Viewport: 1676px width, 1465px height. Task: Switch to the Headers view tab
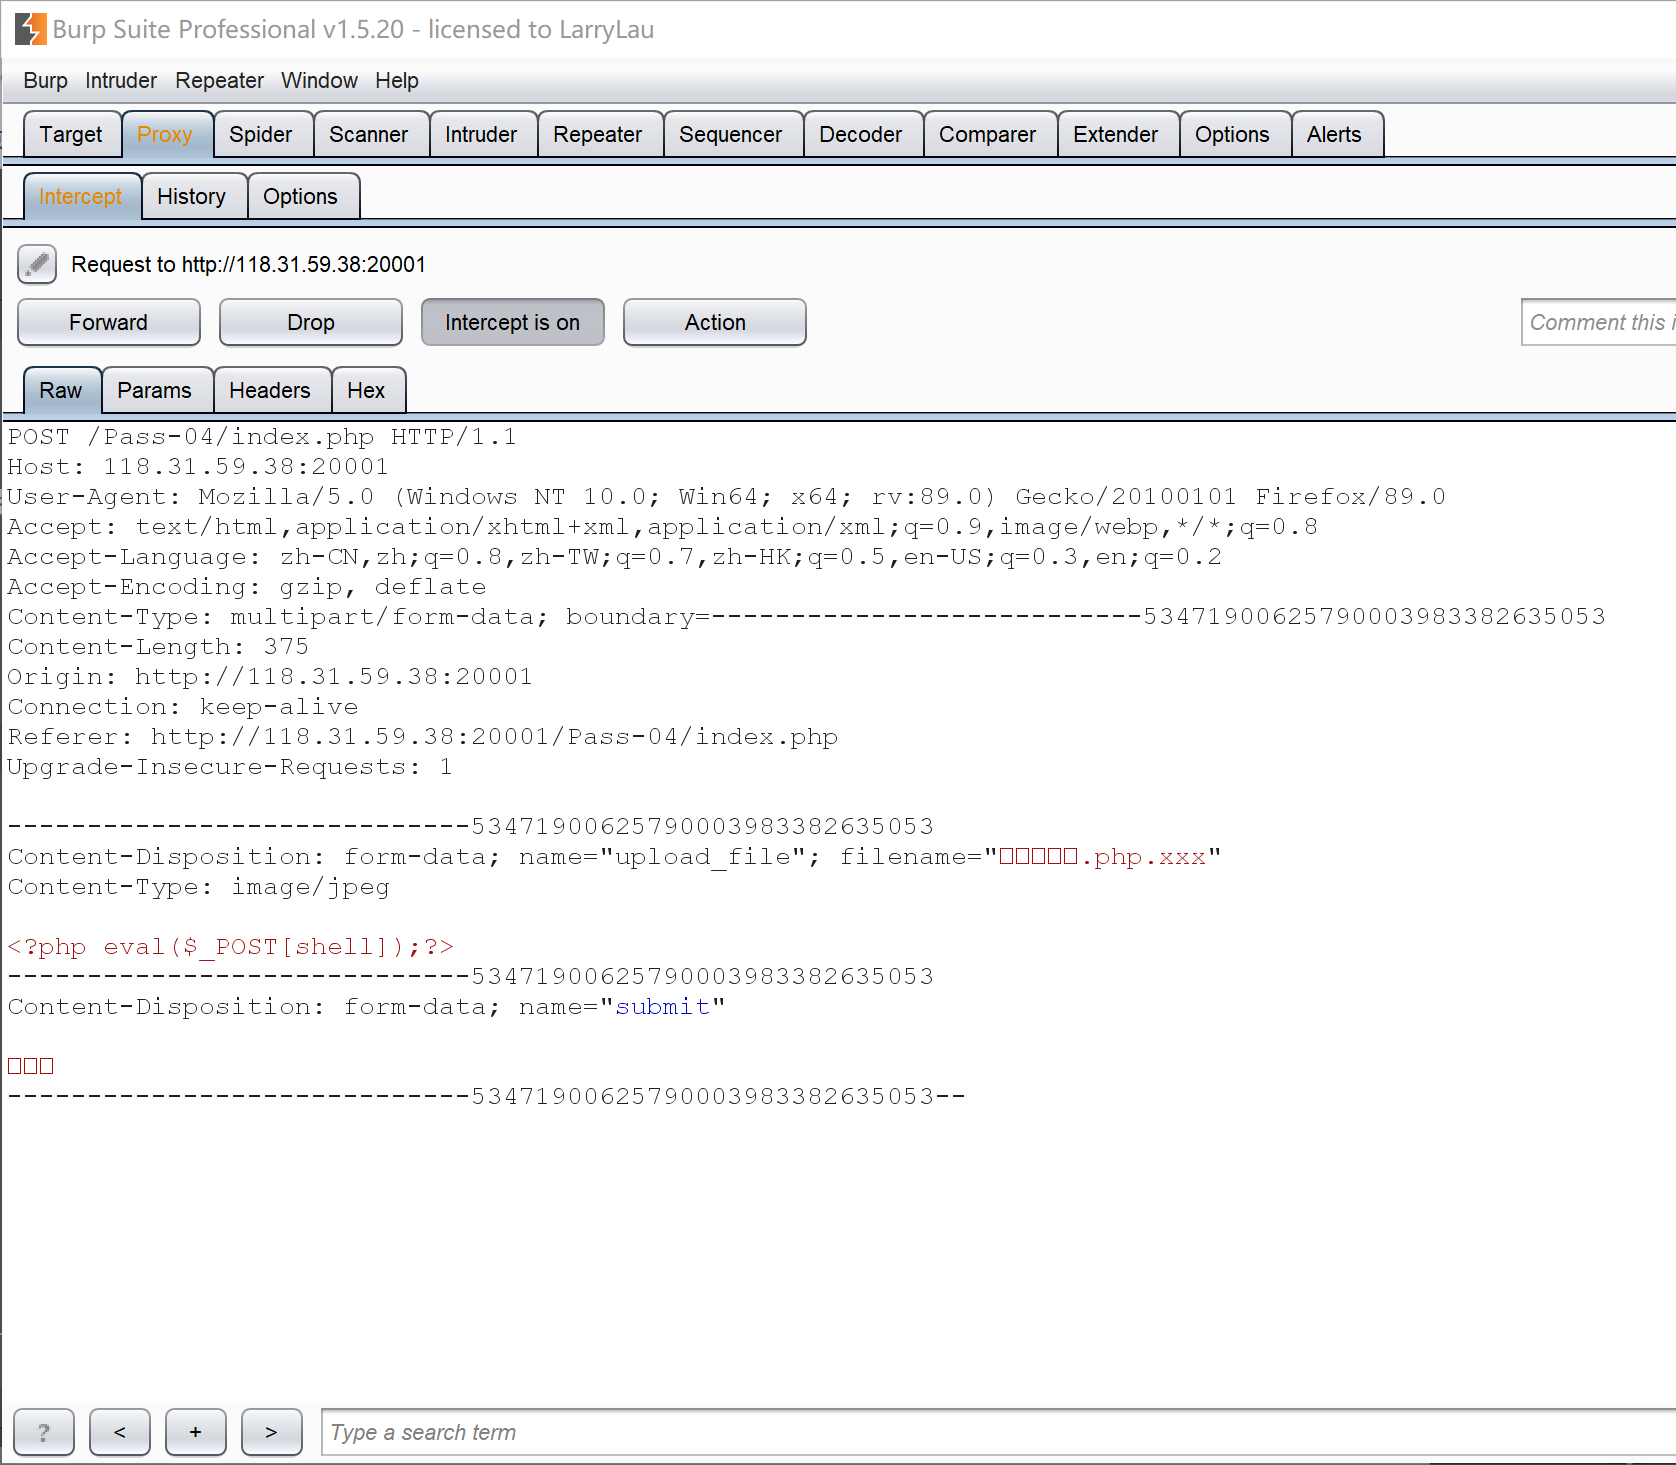point(270,390)
